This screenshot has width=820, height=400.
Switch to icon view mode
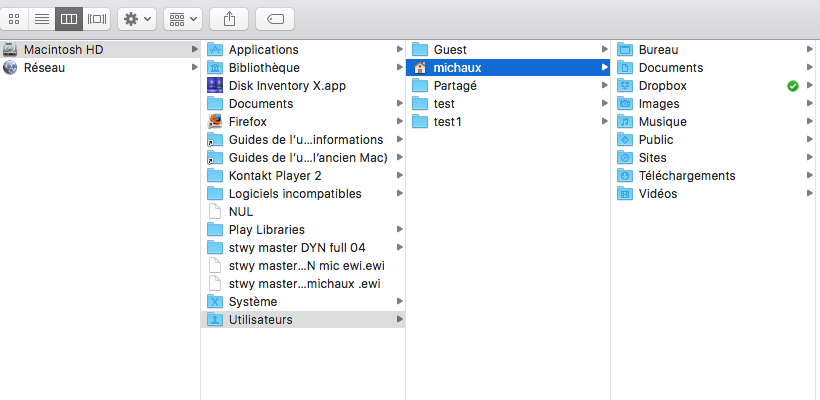(x=14, y=18)
